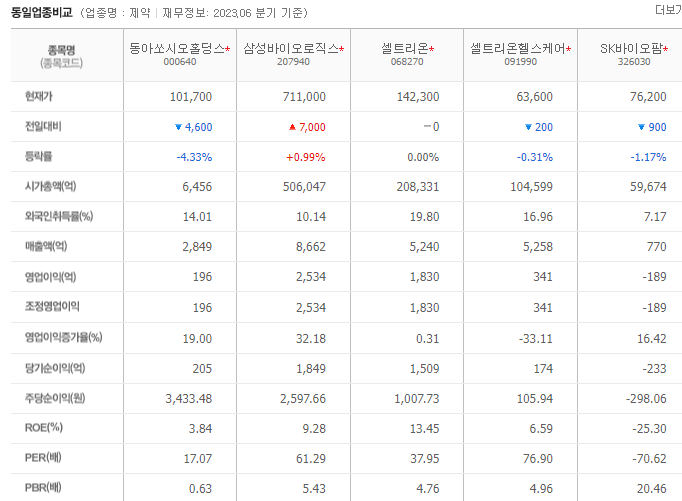Click the -1.17% change rate
This screenshot has height=501, width=682.
[x=648, y=157]
